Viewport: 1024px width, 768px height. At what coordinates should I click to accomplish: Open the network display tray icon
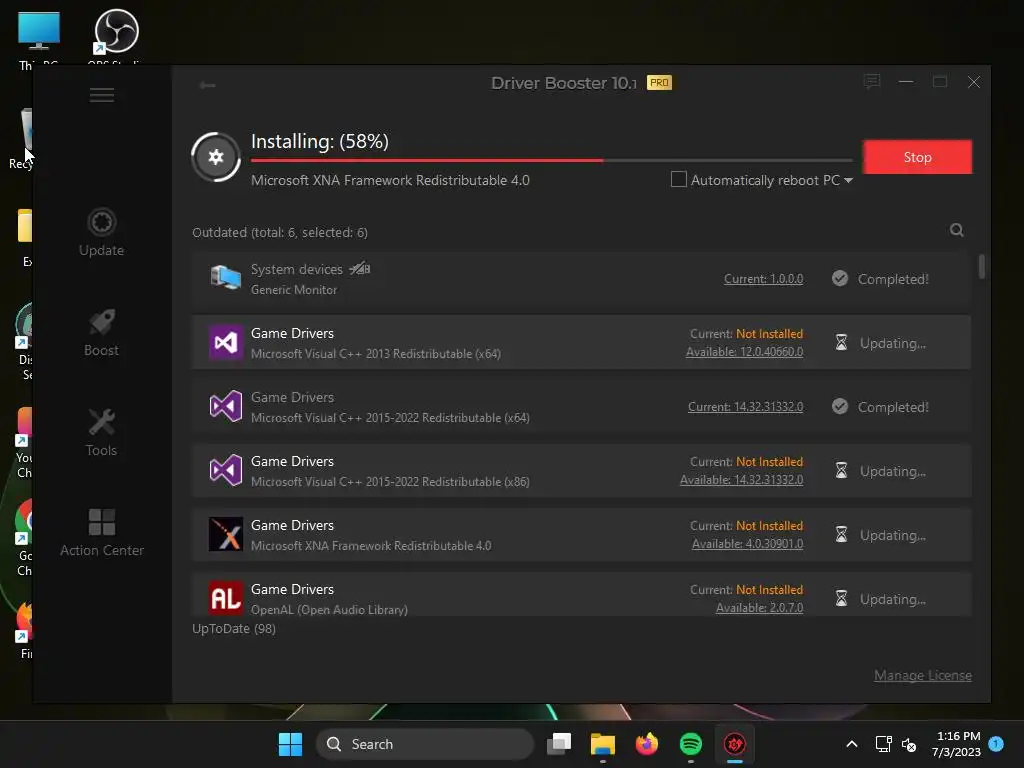pos(883,744)
